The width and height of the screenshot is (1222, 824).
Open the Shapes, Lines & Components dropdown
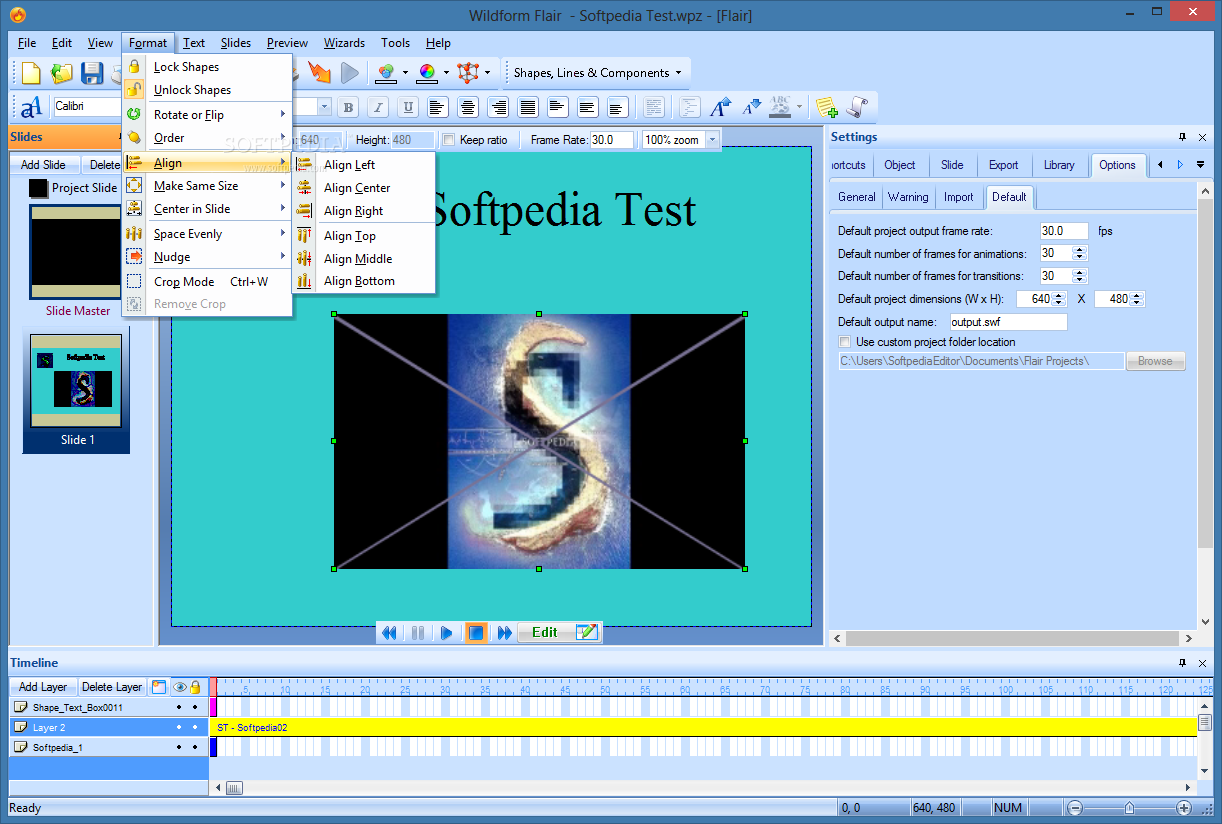point(597,73)
